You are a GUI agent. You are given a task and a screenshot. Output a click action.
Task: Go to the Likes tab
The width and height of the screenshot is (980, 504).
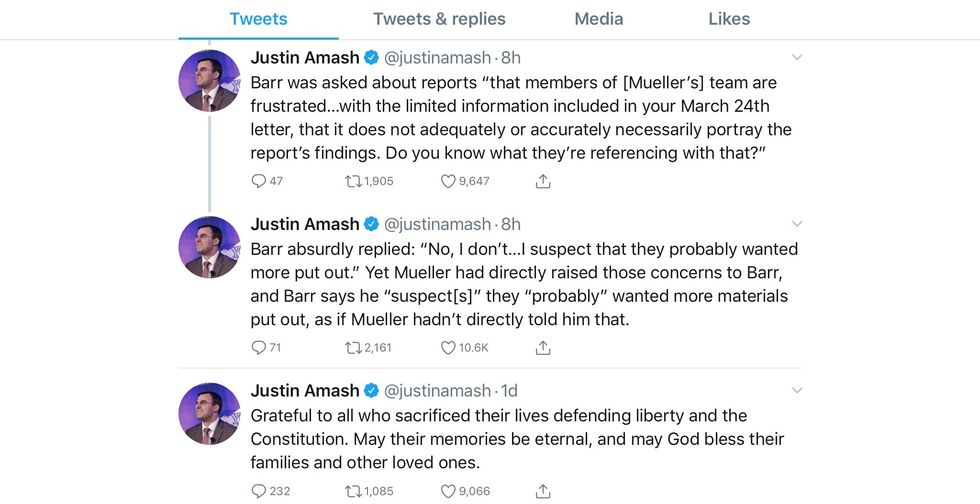(729, 19)
